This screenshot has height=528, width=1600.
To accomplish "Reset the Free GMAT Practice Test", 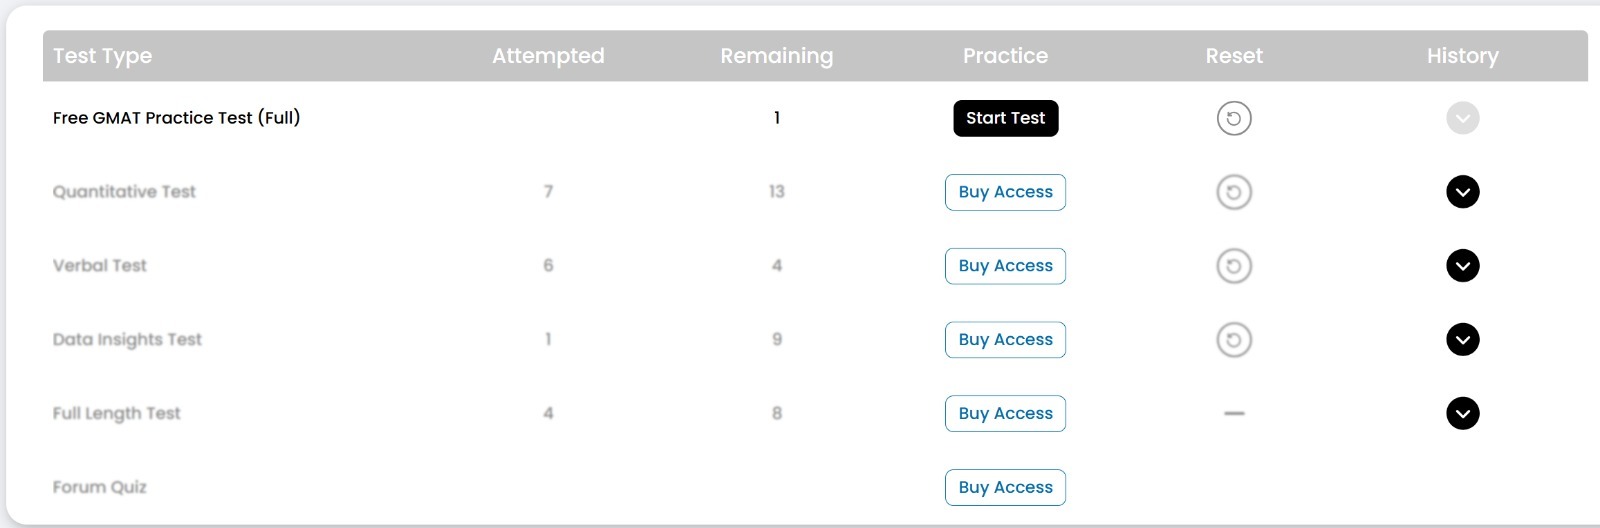I will coord(1234,118).
